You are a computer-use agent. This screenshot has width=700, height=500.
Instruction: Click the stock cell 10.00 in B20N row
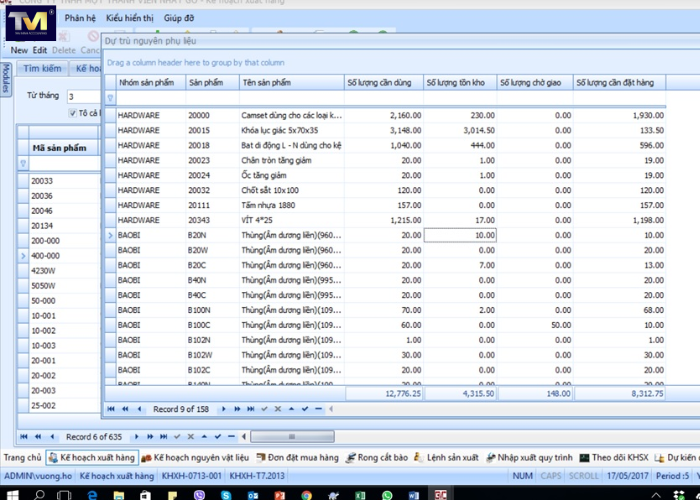coord(460,235)
